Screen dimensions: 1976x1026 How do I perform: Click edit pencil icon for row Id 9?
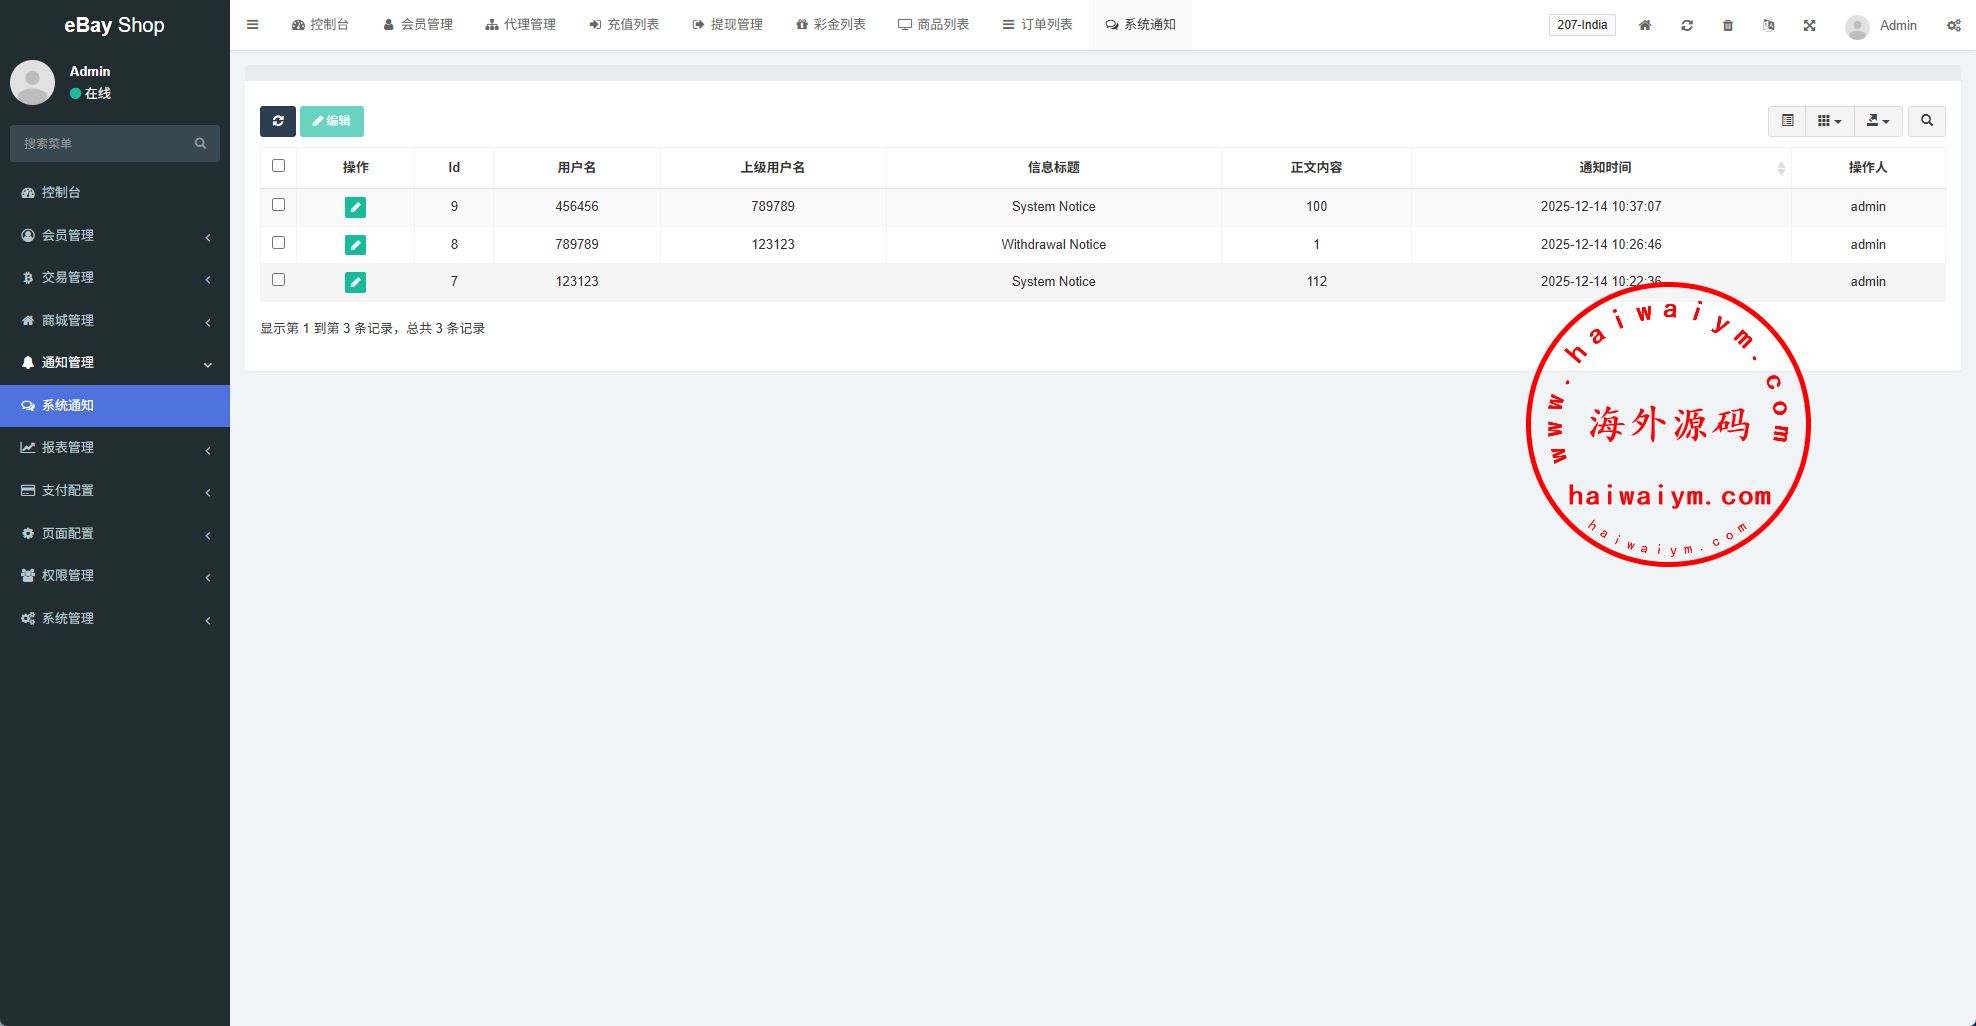tap(355, 207)
